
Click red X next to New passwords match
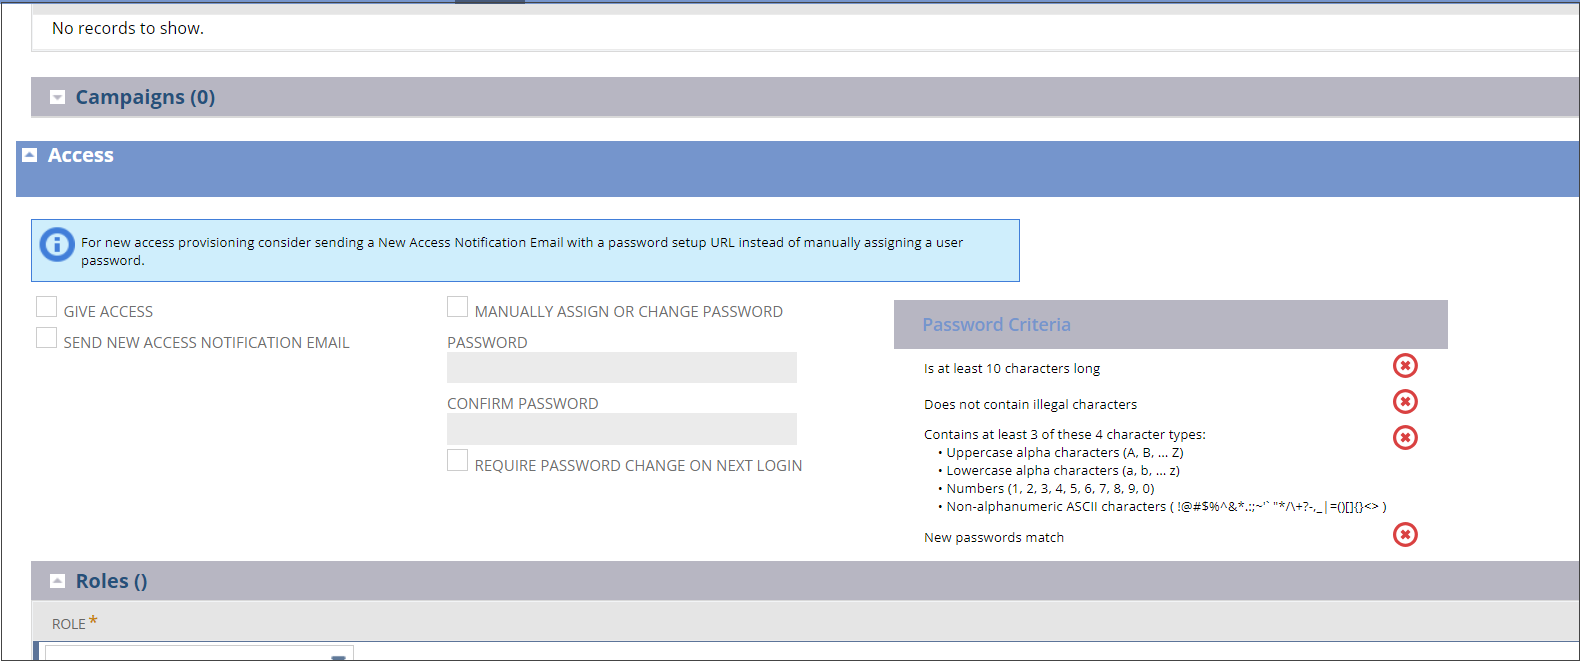(x=1405, y=535)
